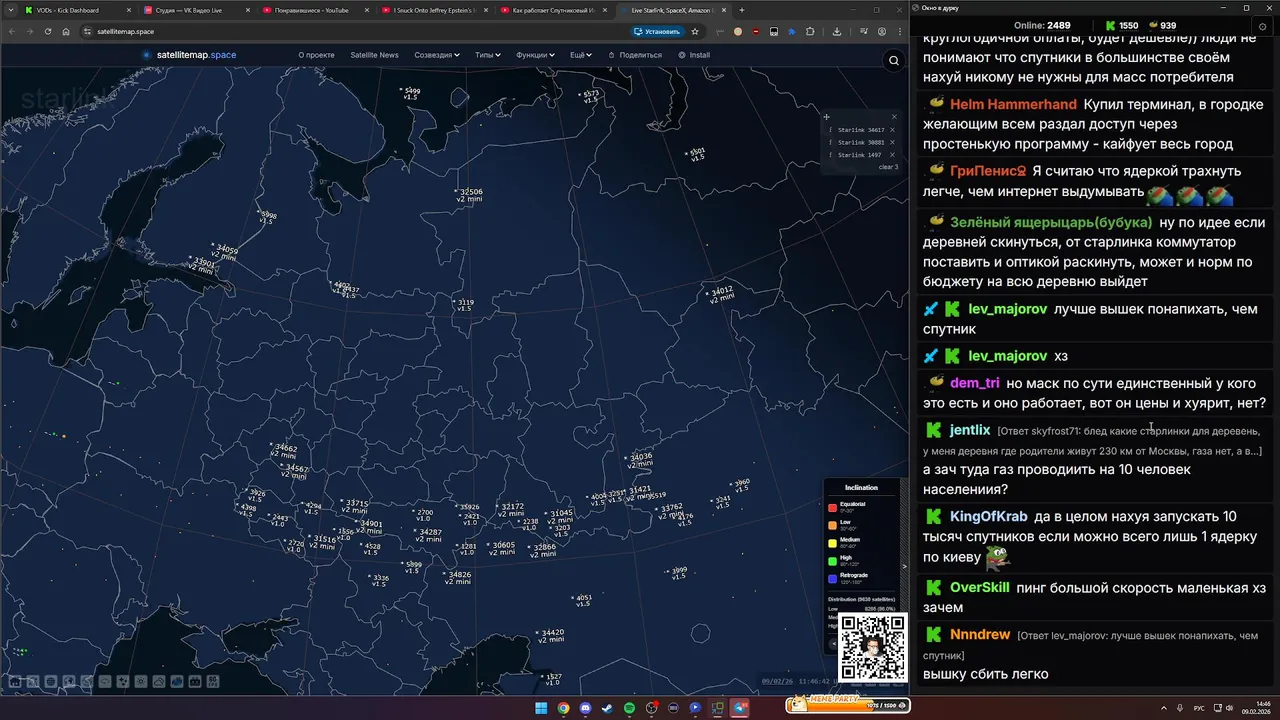Select Starlink 34617 entry in list
This screenshot has width=1280, height=720.
pyautogui.click(x=860, y=130)
